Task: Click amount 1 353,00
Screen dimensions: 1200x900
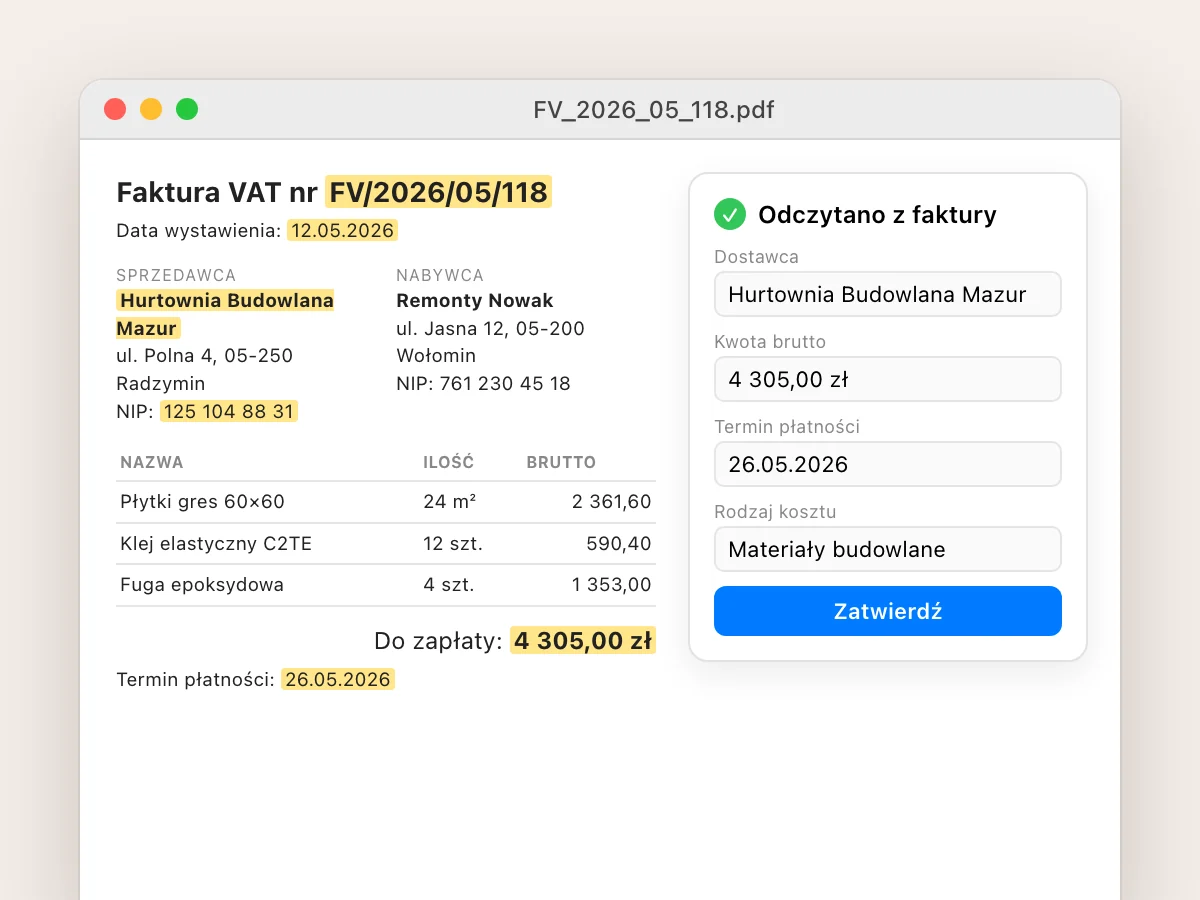Action: [612, 585]
